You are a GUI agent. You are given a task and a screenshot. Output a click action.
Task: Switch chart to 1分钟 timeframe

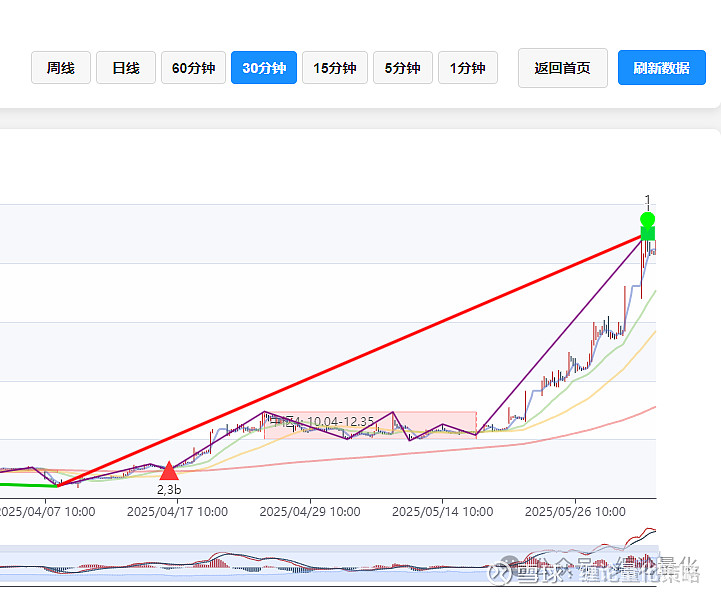[x=468, y=68]
